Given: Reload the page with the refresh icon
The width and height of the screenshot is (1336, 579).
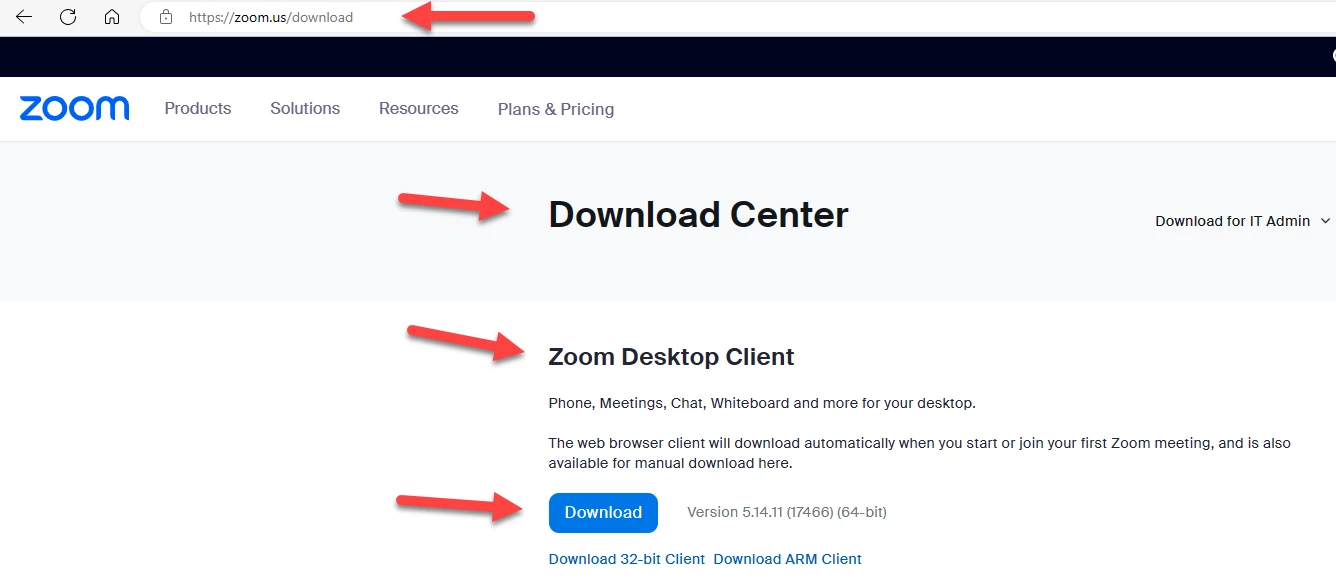Looking at the screenshot, I should (68, 17).
